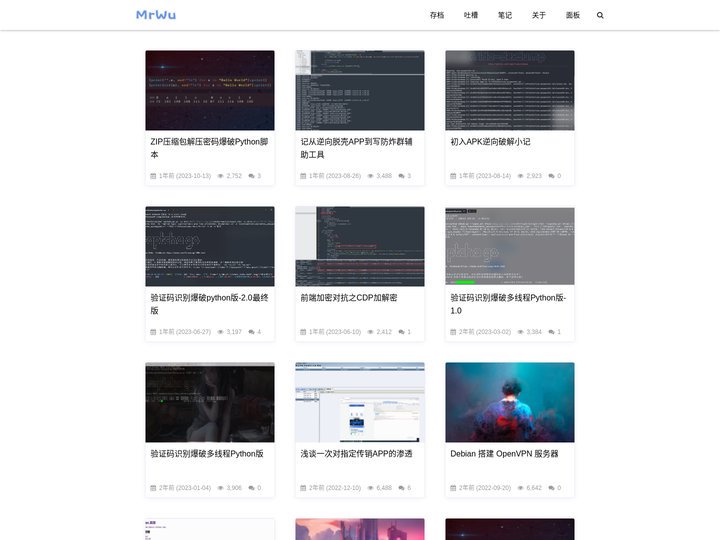The image size is (720, 540).
Task: Open the search magnifier icon in header
Action: pos(600,15)
